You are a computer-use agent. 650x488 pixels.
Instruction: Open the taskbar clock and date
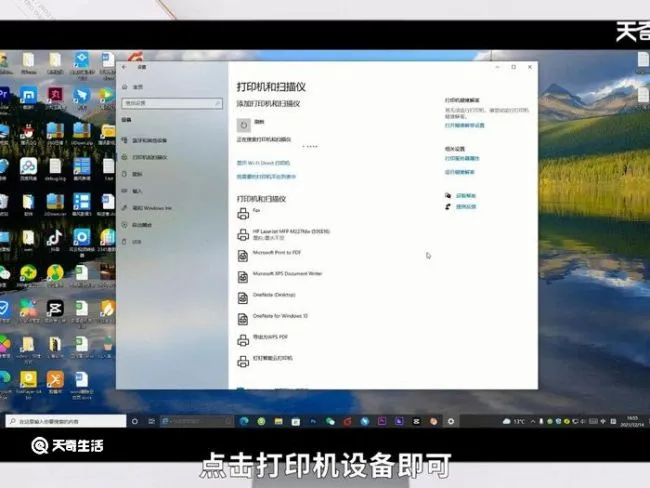tap(633, 421)
